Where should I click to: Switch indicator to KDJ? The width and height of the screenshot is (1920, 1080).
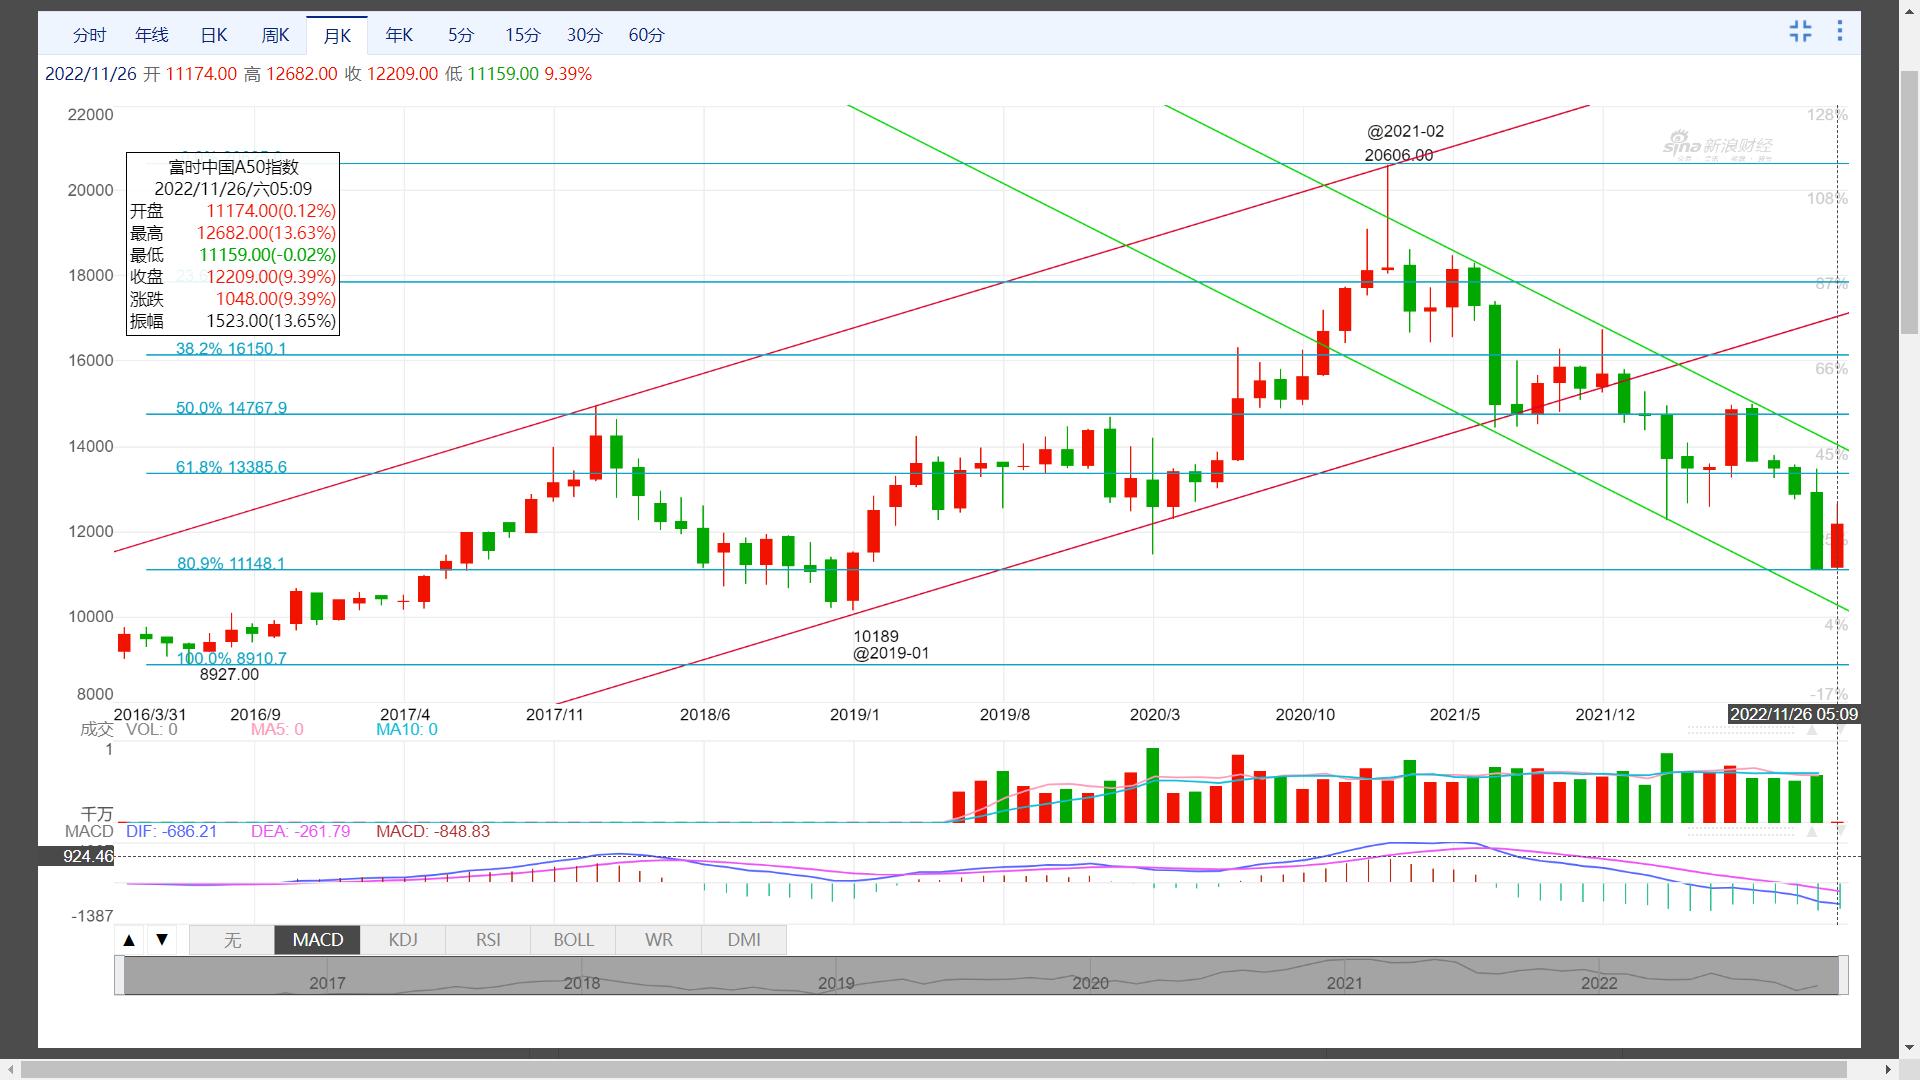403,940
